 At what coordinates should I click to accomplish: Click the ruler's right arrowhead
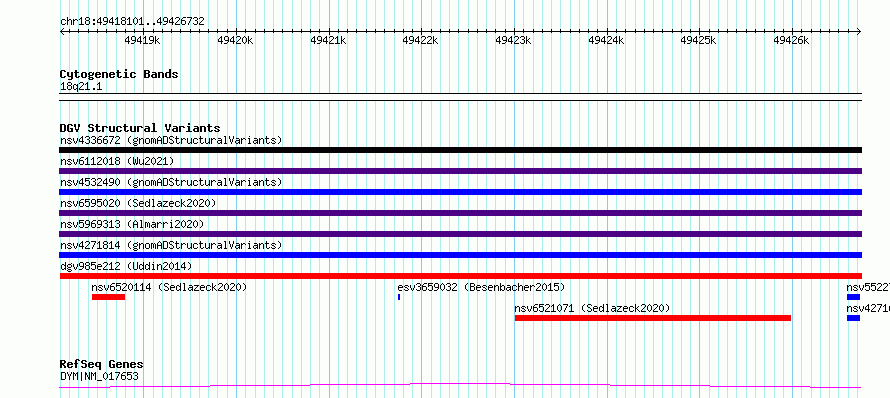859,32
